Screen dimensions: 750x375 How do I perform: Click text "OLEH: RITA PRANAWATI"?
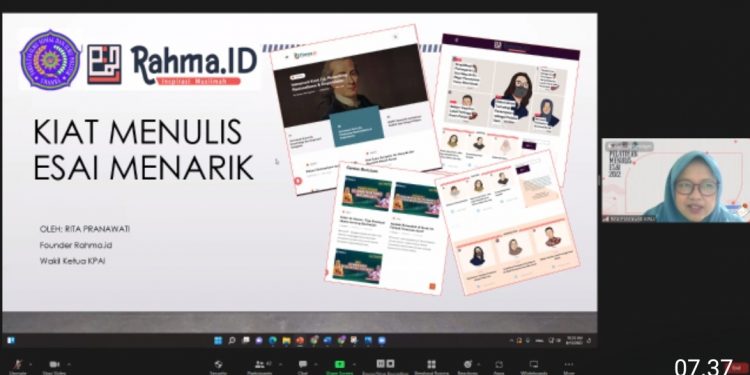pyautogui.click(x=85, y=229)
